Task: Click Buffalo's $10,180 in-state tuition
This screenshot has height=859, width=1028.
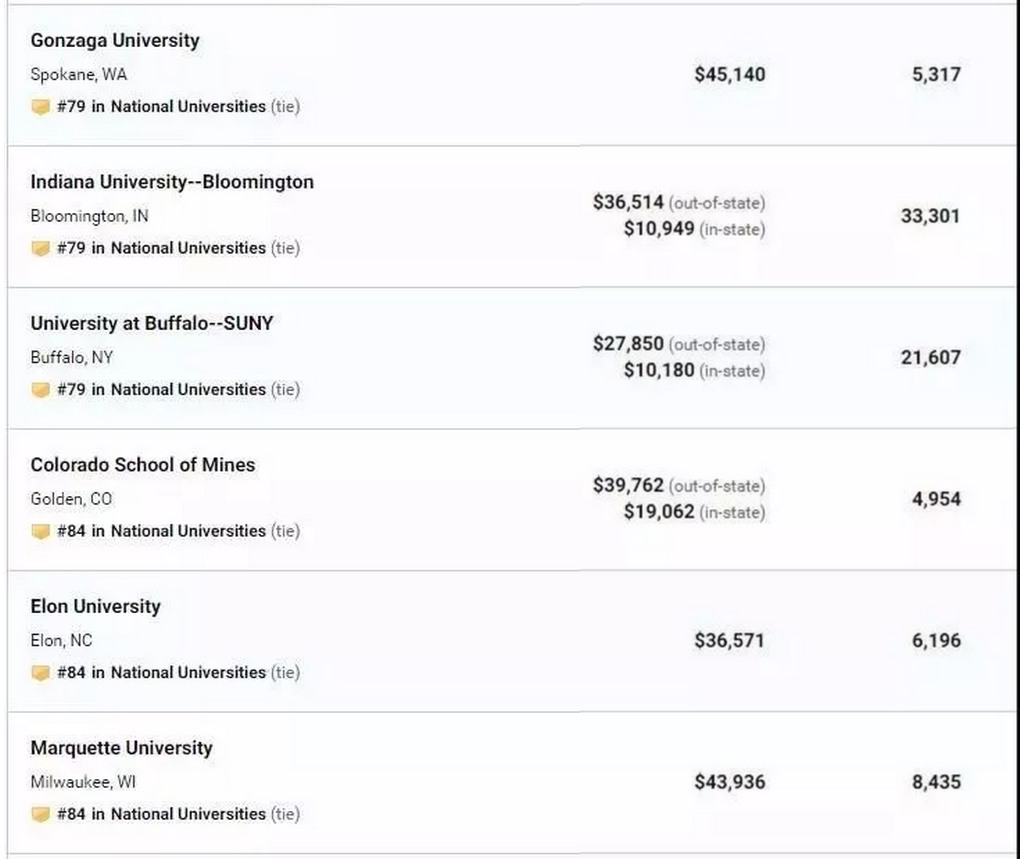Action: pyautogui.click(x=658, y=371)
